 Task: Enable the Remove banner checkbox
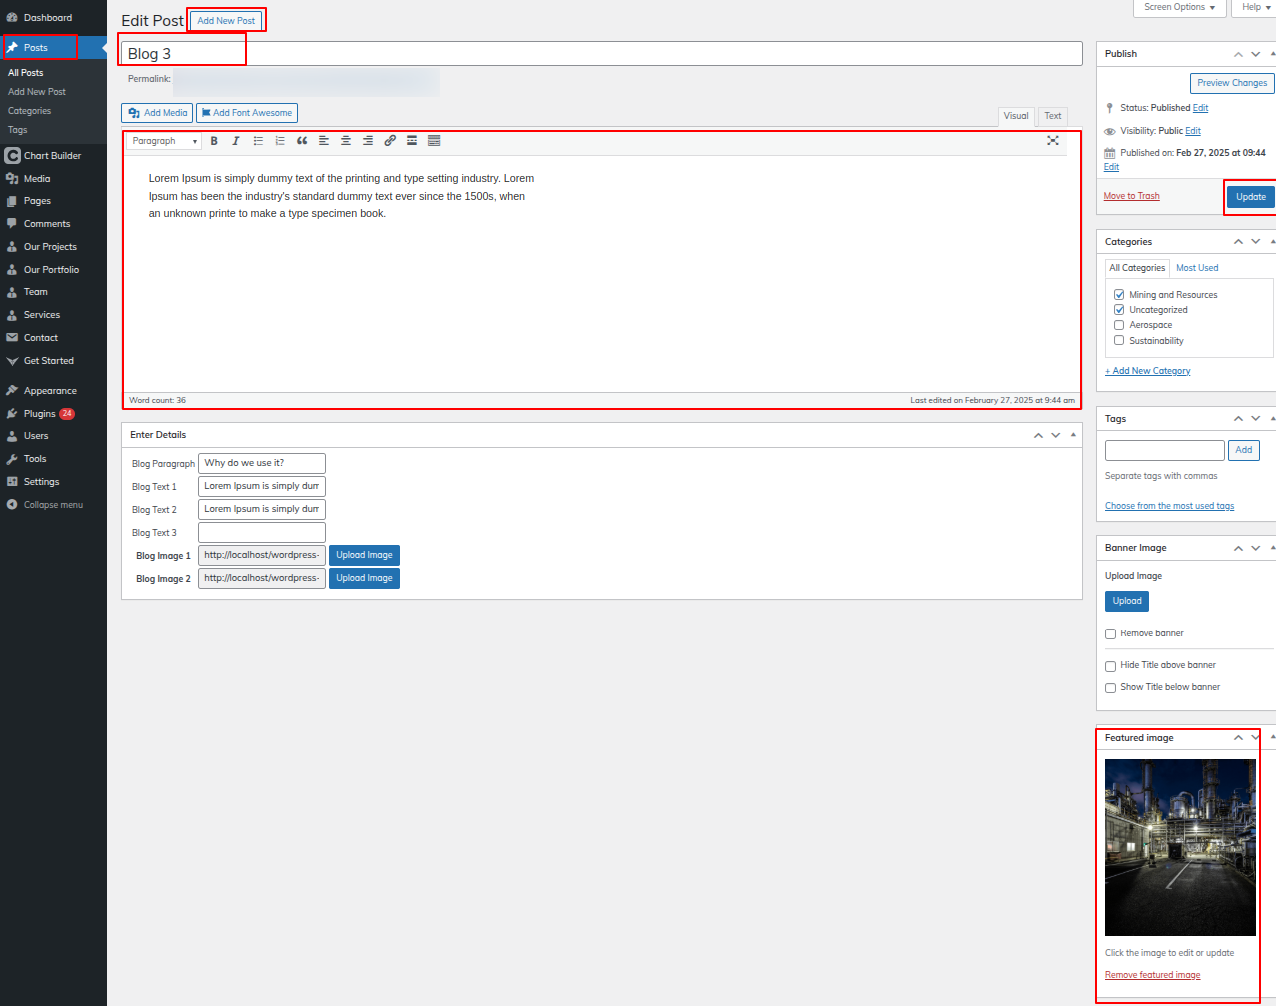tap(1110, 634)
